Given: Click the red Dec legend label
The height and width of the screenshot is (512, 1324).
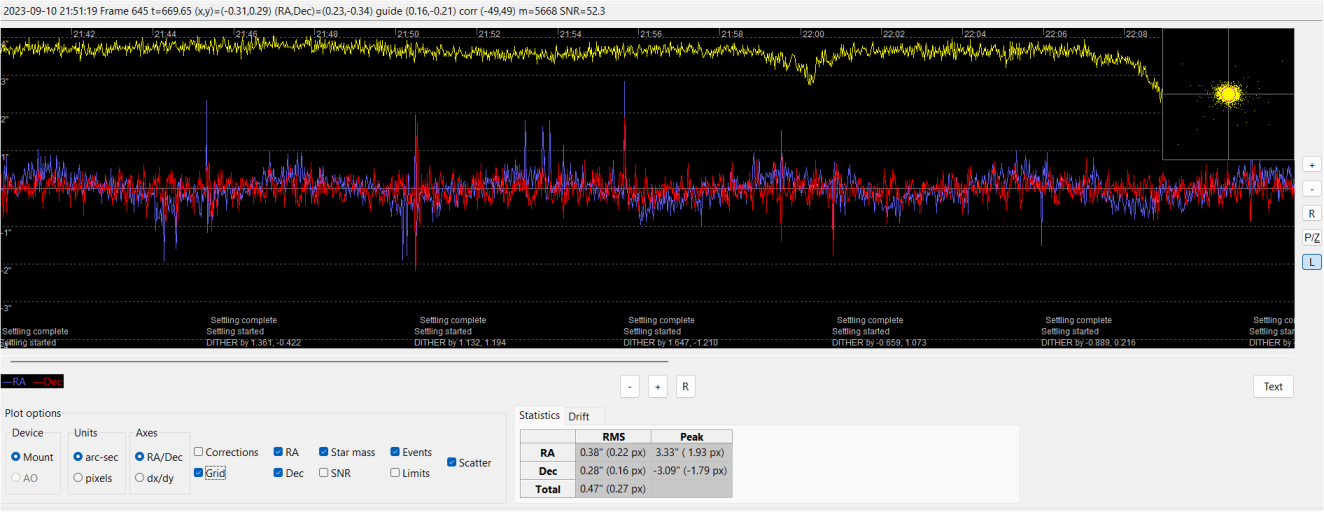Looking at the screenshot, I should [x=47, y=382].
